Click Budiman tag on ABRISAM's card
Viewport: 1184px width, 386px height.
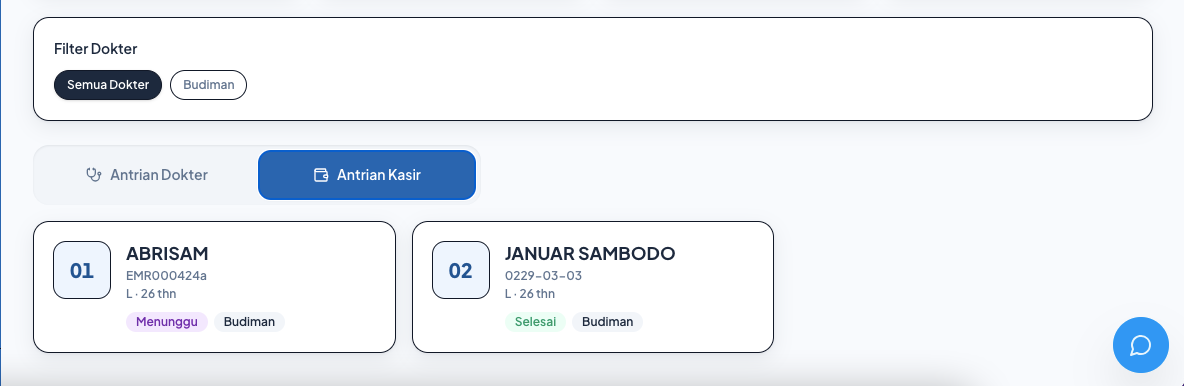pos(249,322)
